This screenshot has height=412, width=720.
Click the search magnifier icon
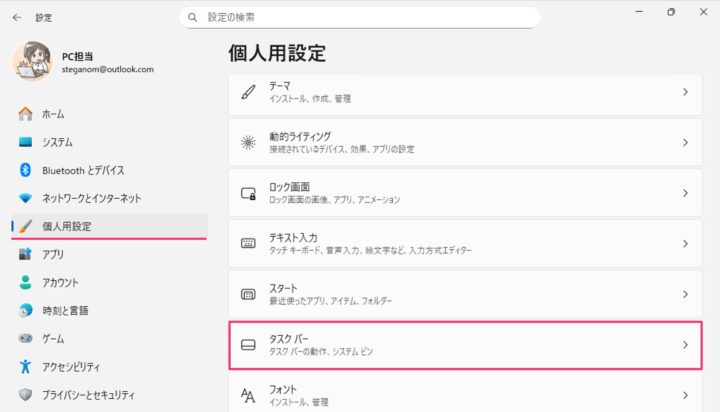click(194, 18)
